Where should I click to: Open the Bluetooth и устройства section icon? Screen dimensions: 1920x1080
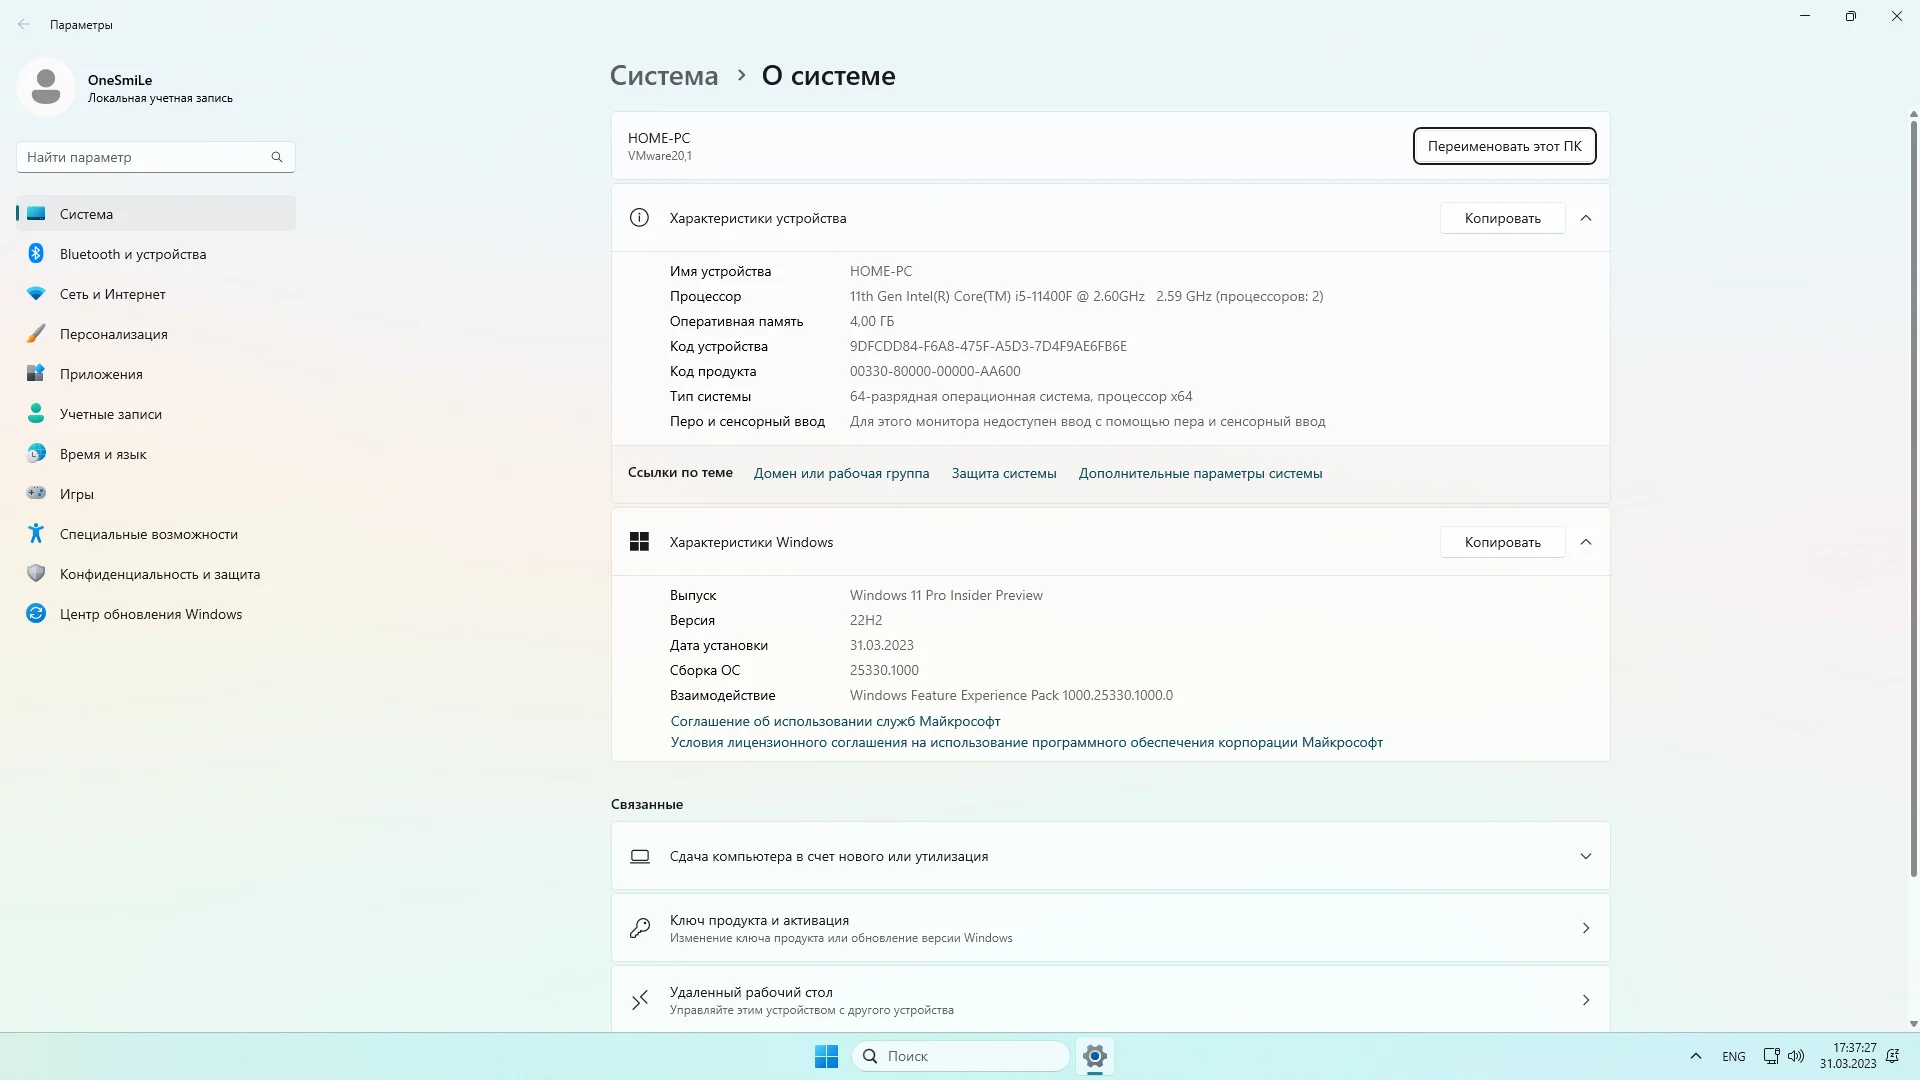point(36,254)
